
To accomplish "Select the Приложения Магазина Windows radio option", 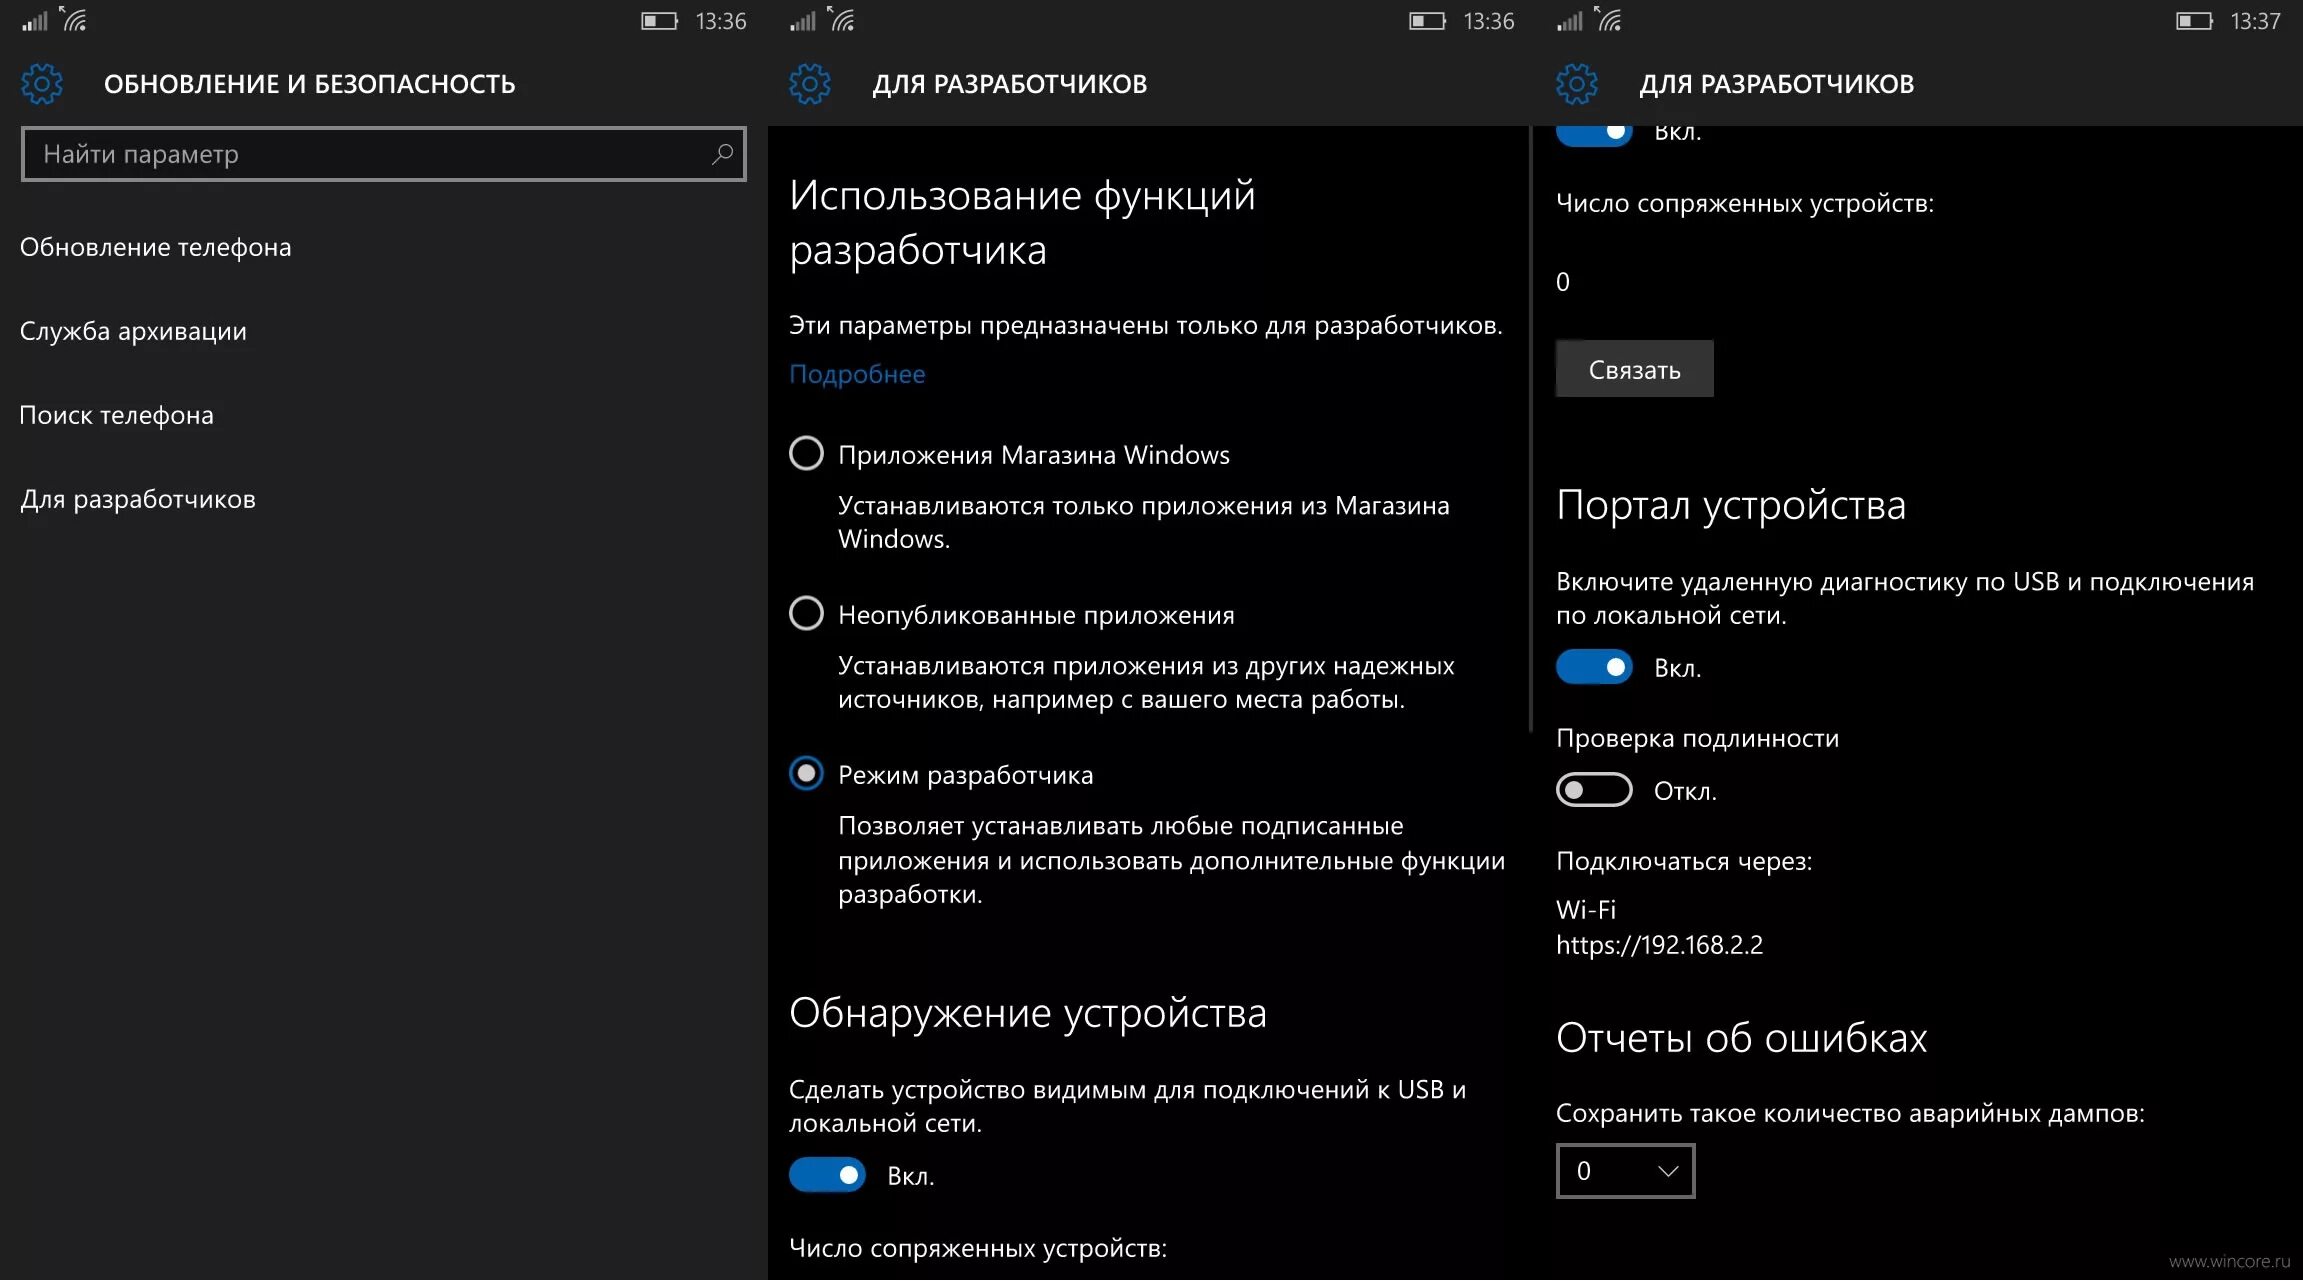I will pyautogui.click(x=807, y=454).
